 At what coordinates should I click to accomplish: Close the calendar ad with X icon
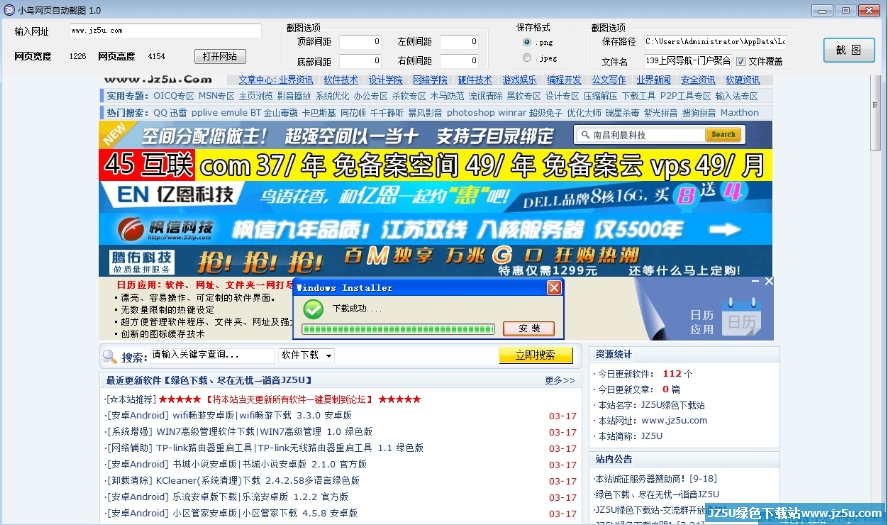click(x=769, y=281)
